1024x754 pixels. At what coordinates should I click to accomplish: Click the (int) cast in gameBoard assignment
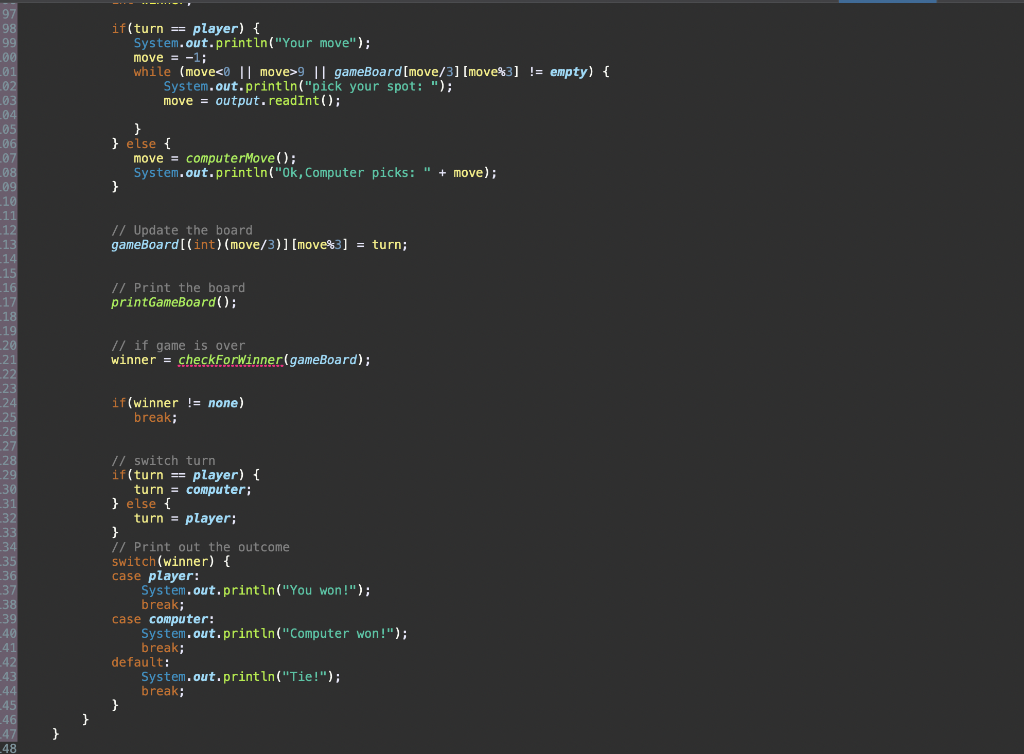[204, 245]
